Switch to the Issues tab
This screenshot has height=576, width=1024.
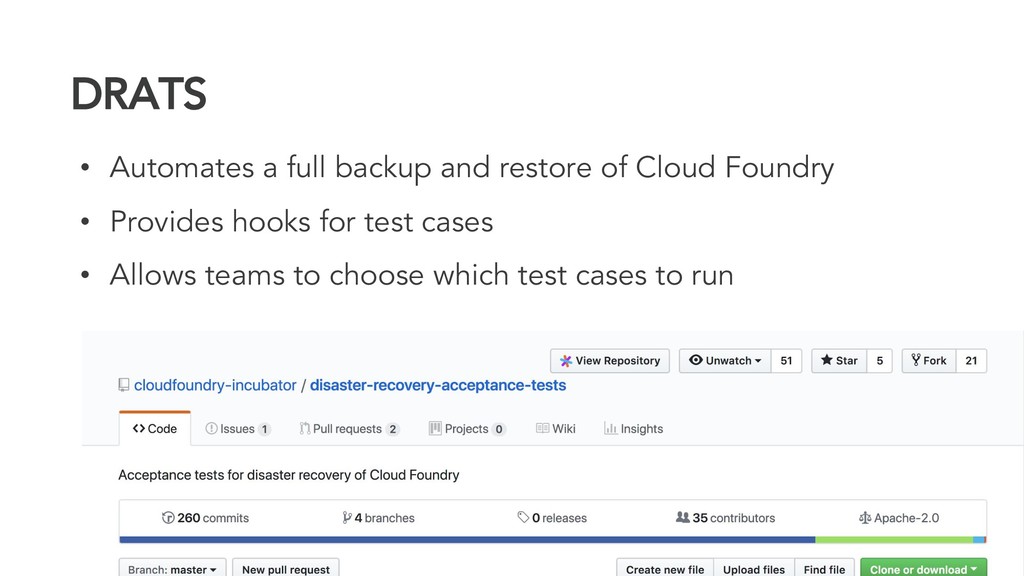click(x=238, y=429)
